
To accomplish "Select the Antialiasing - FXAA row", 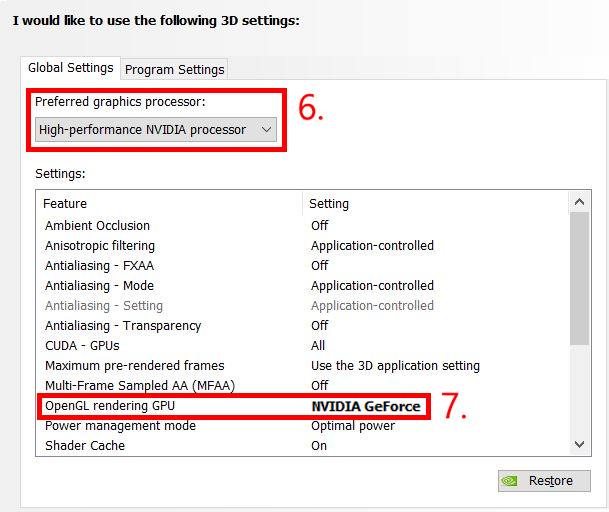I will point(303,266).
